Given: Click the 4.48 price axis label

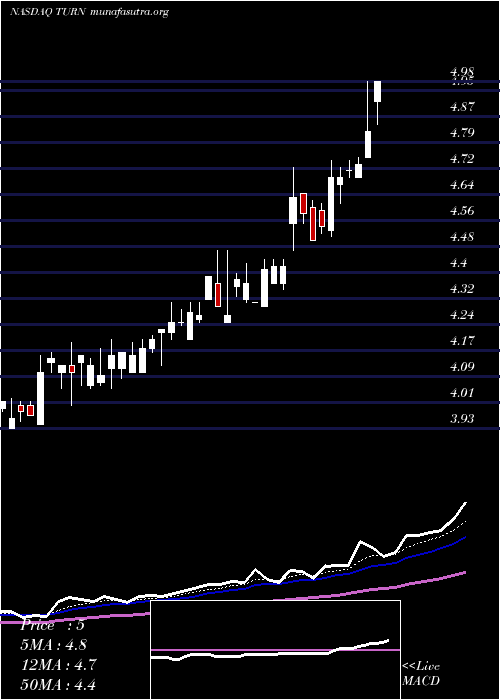Looking at the screenshot, I should pos(461,237).
